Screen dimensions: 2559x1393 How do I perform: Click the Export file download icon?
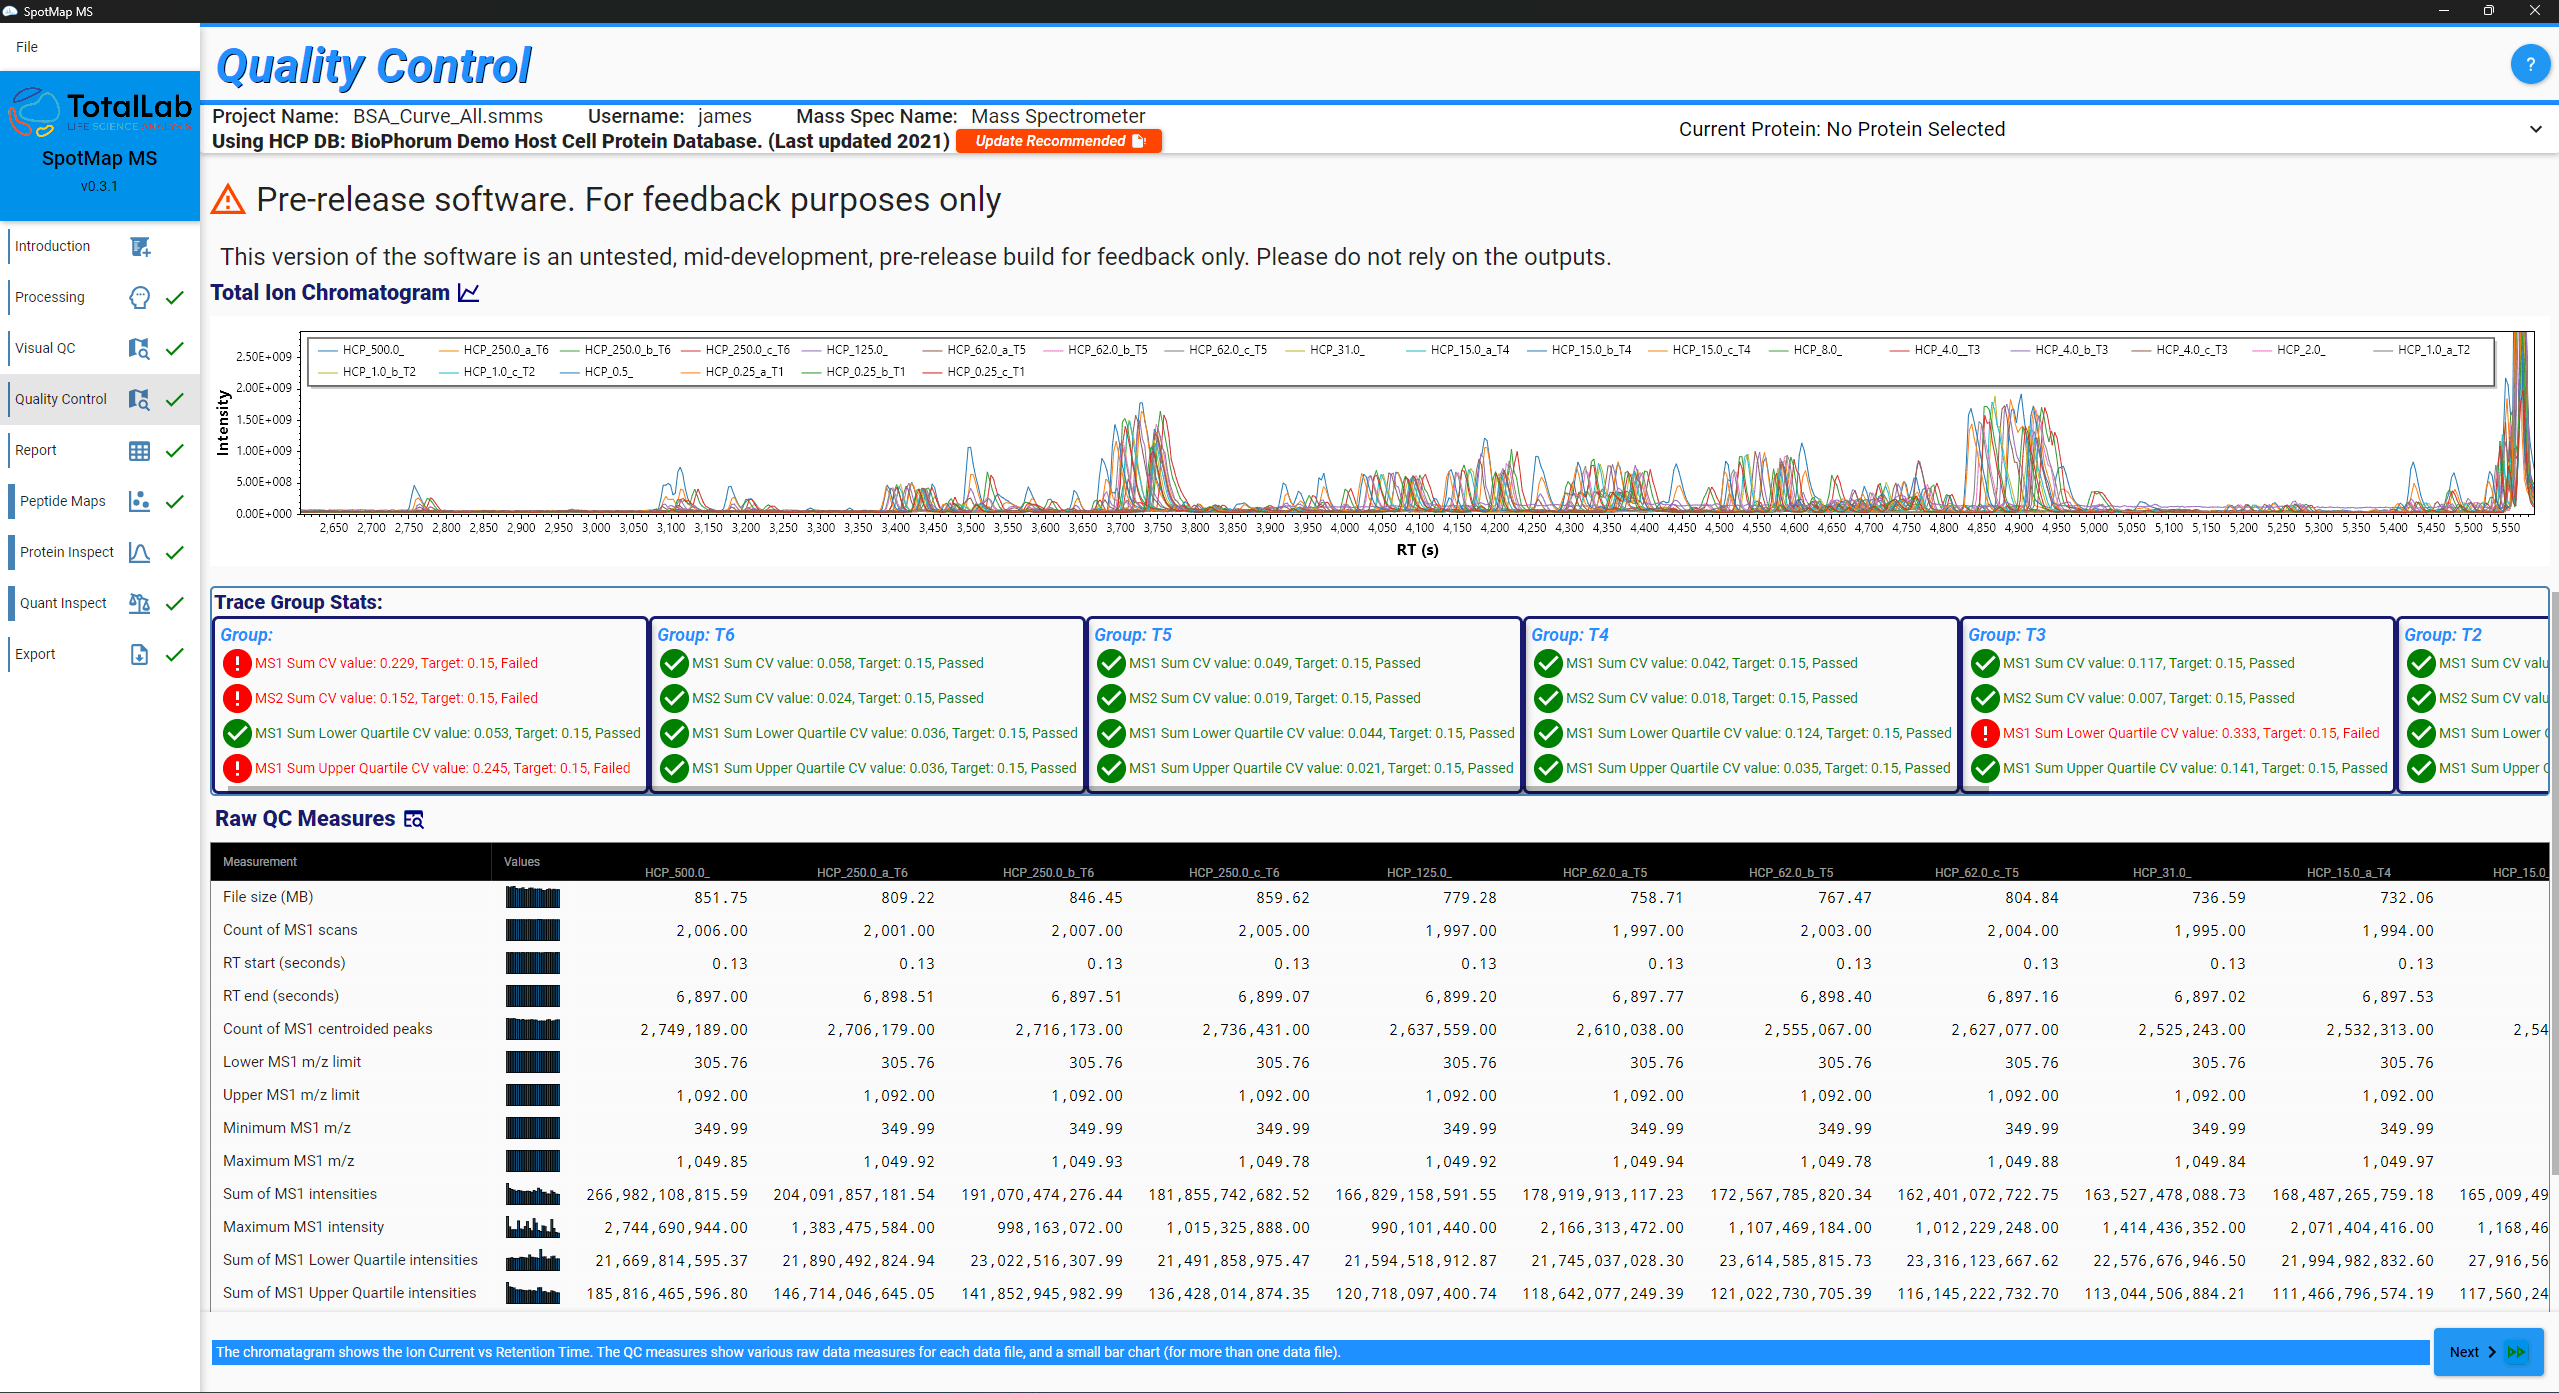(x=140, y=654)
